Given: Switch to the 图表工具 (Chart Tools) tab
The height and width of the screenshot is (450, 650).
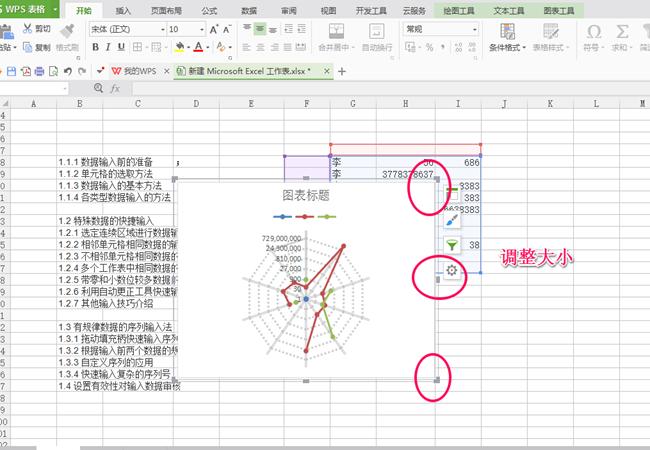Looking at the screenshot, I should pyautogui.click(x=558, y=10).
